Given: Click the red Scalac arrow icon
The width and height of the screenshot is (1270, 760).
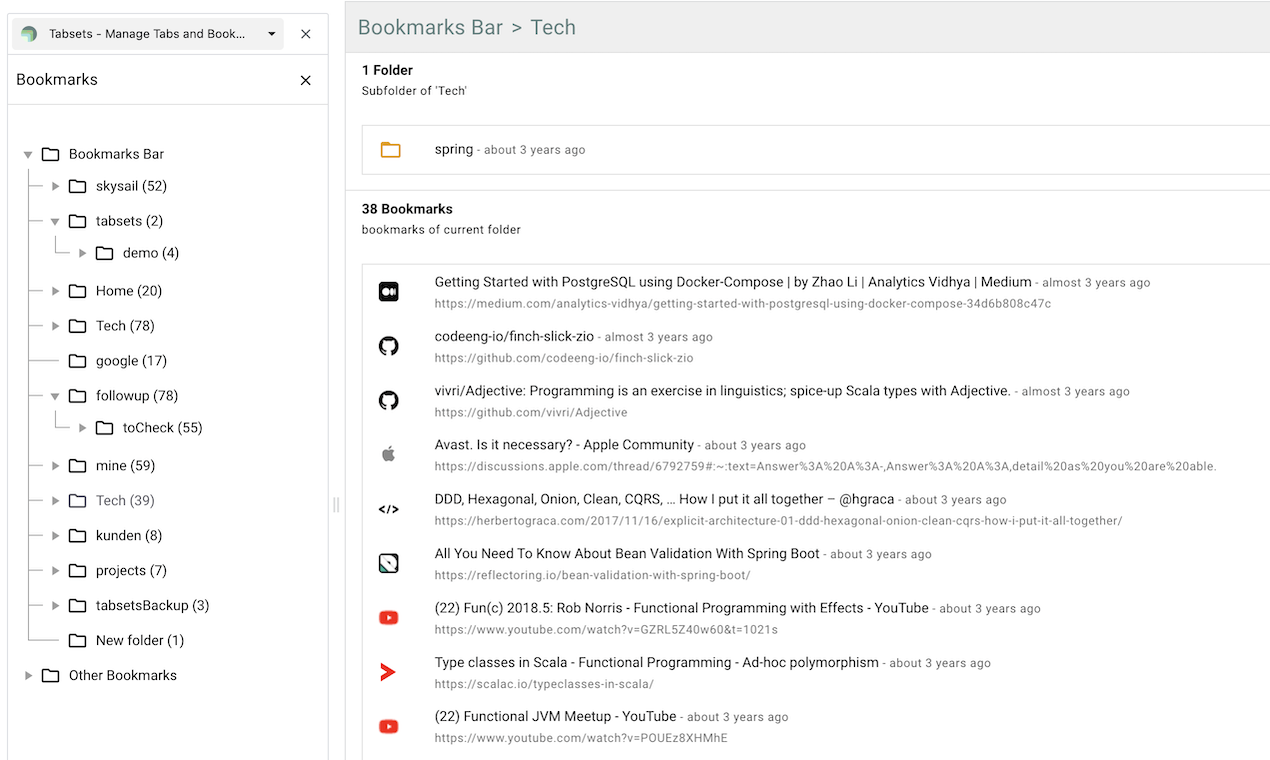Looking at the screenshot, I should (389, 672).
